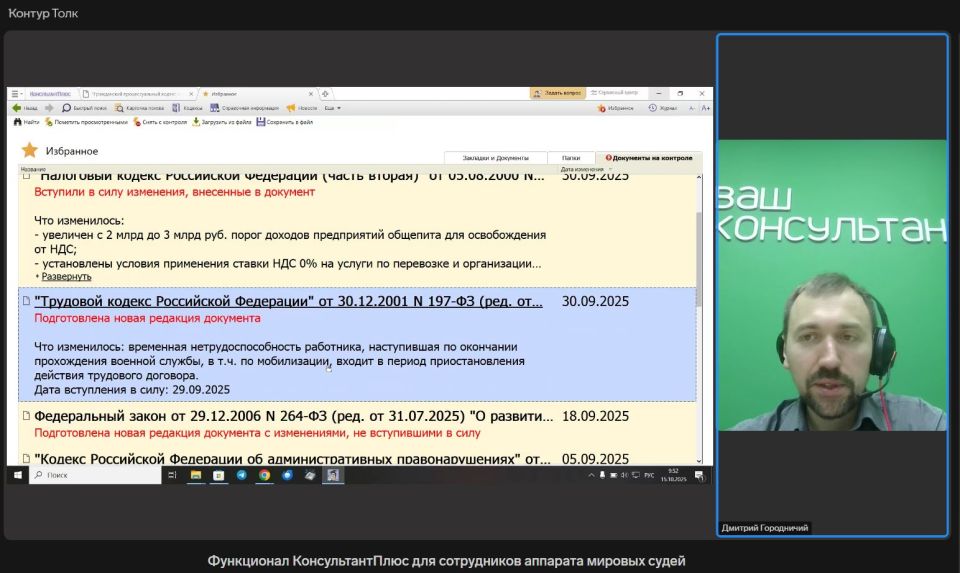This screenshot has width=960, height=573.
Task: Switch to the Папки tab
Action: click(x=570, y=158)
